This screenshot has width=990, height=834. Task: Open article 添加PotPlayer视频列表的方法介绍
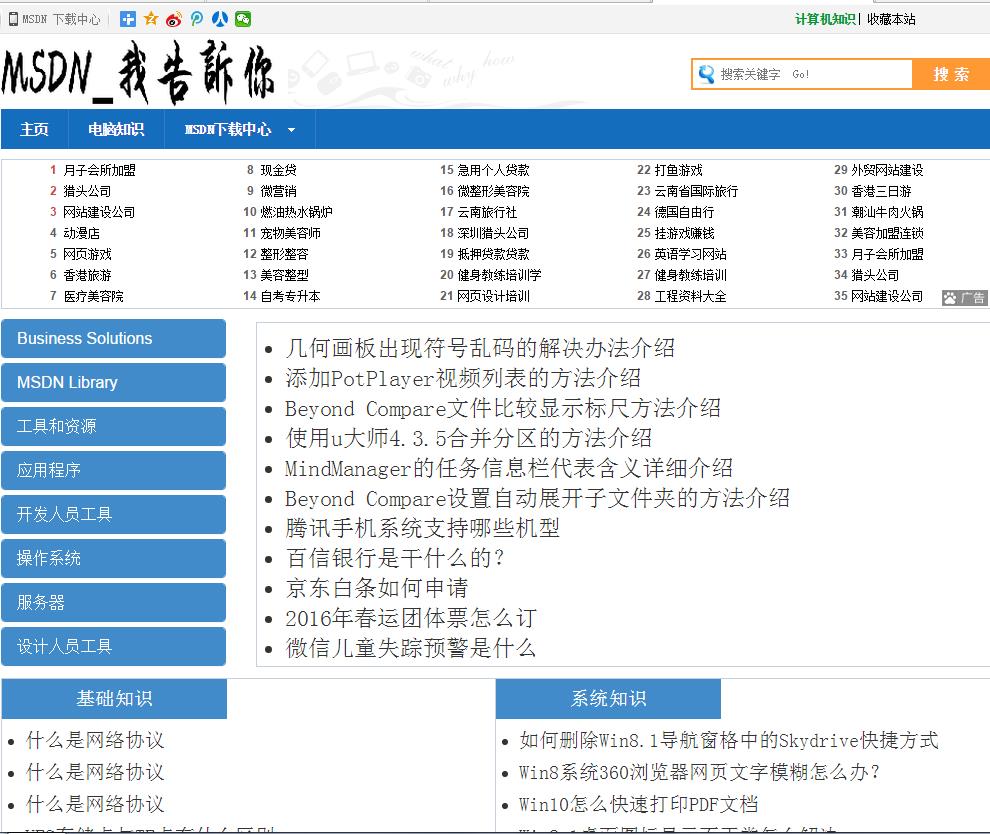[x=463, y=378]
